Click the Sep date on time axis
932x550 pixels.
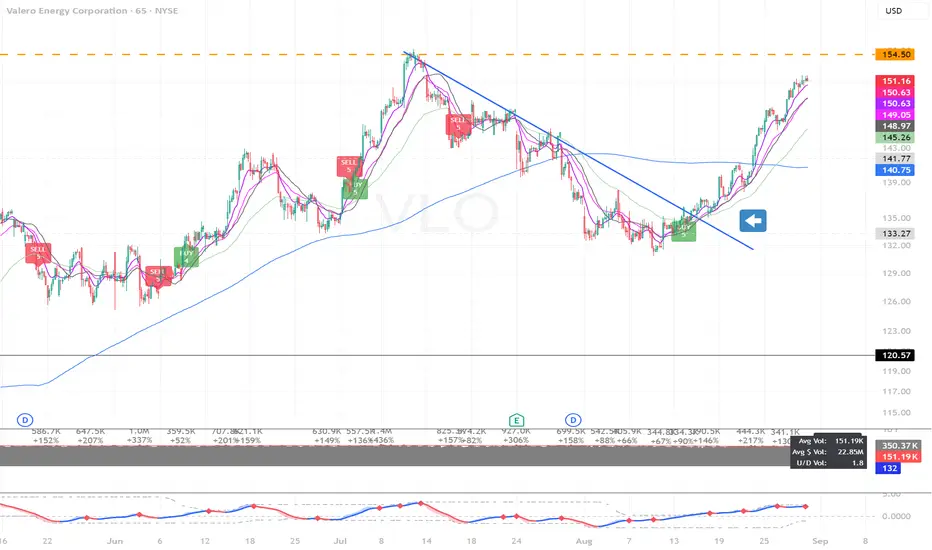pyautogui.click(x=820, y=541)
